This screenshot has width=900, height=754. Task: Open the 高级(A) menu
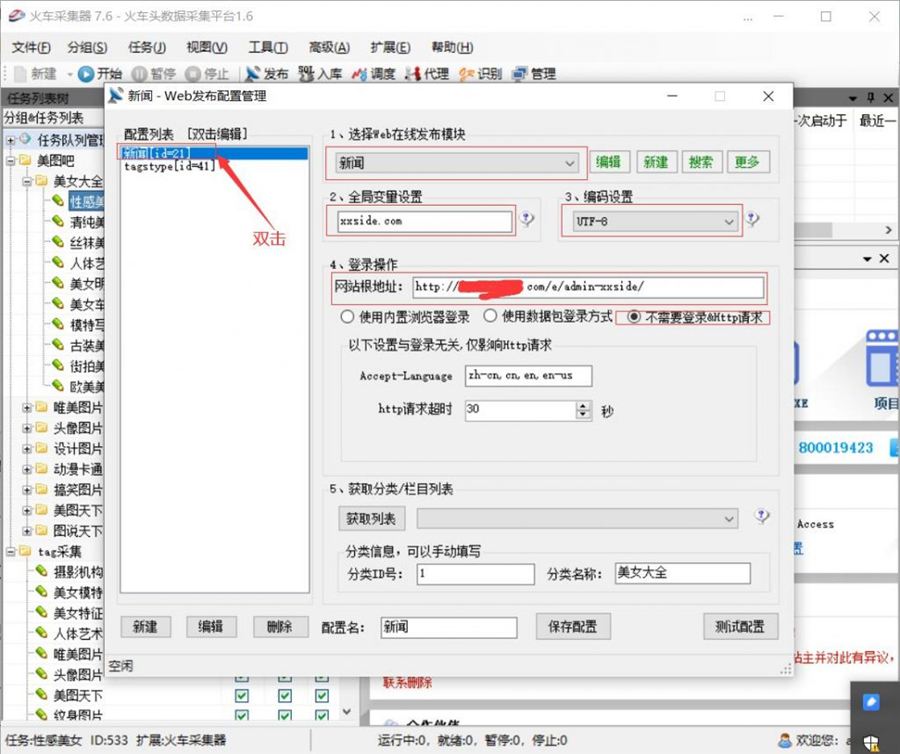pyautogui.click(x=329, y=47)
